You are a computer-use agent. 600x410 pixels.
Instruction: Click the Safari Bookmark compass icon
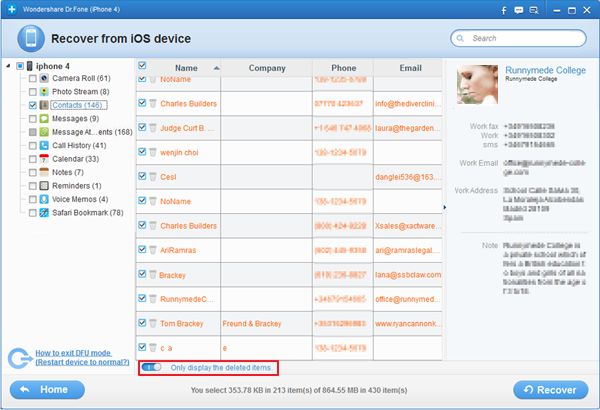tap(44, 212)
